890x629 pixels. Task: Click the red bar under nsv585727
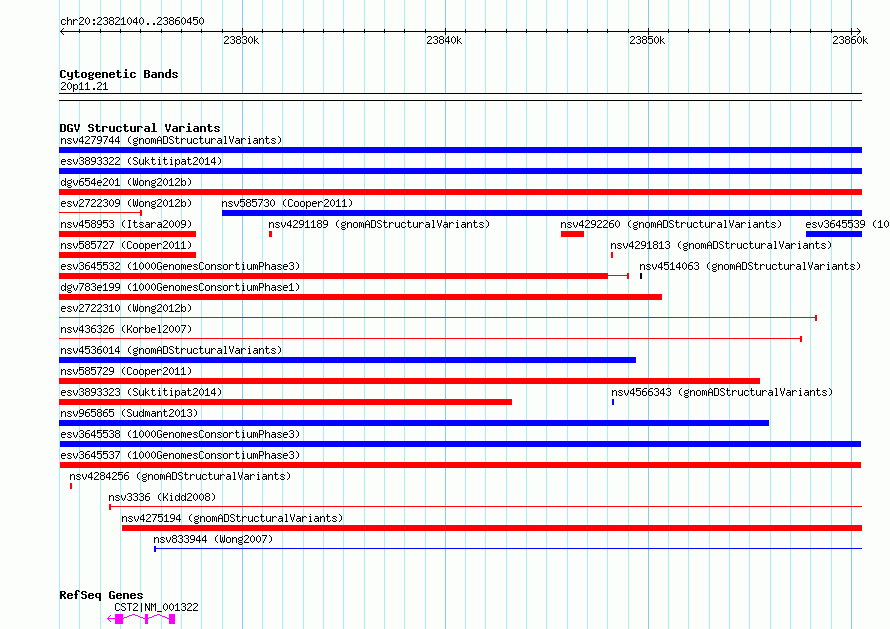(128, 255)
